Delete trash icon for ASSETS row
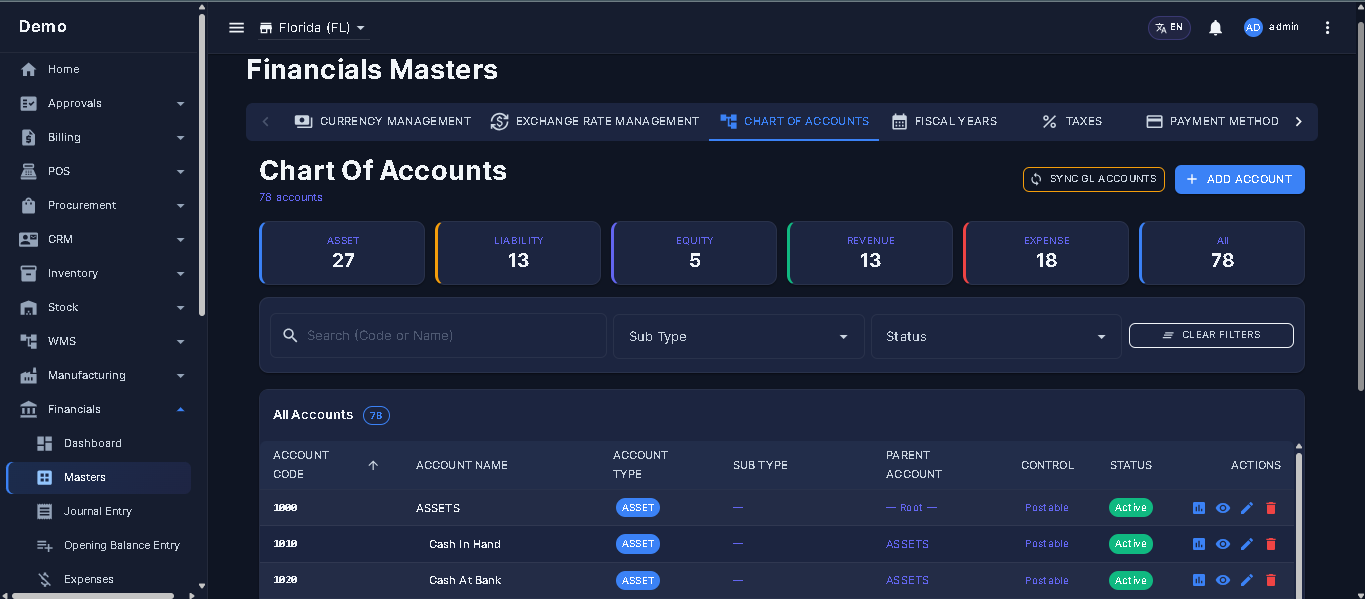 click(x=1271, y=508)
